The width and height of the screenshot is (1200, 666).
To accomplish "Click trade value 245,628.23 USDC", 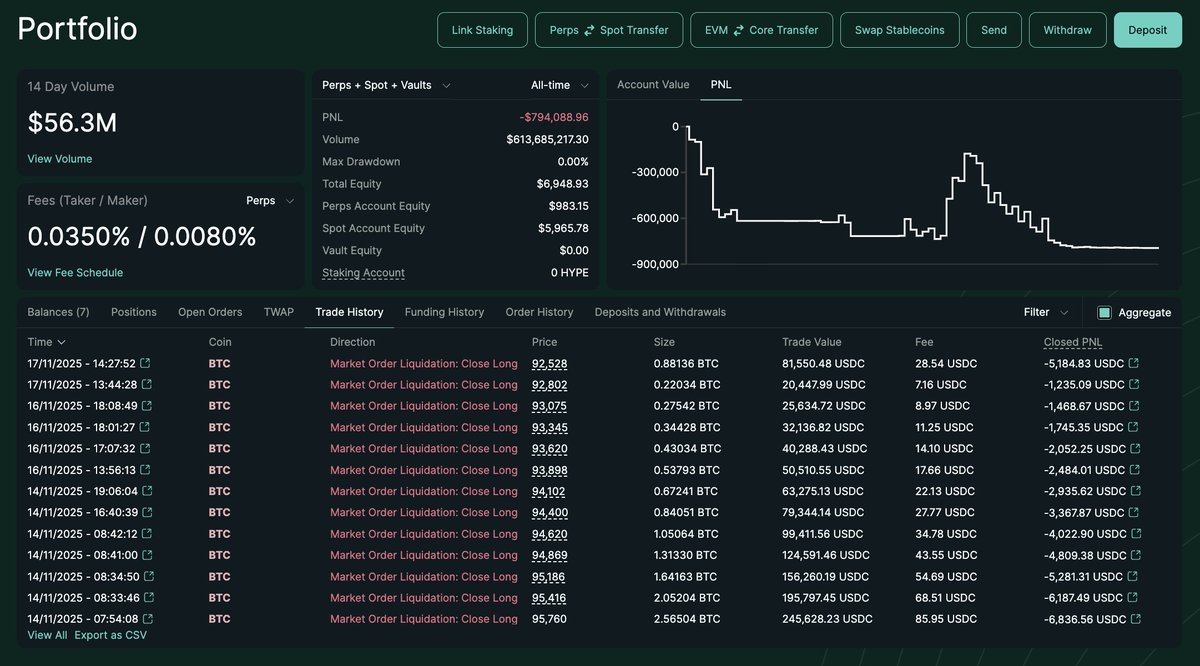I will coord(827,619).
